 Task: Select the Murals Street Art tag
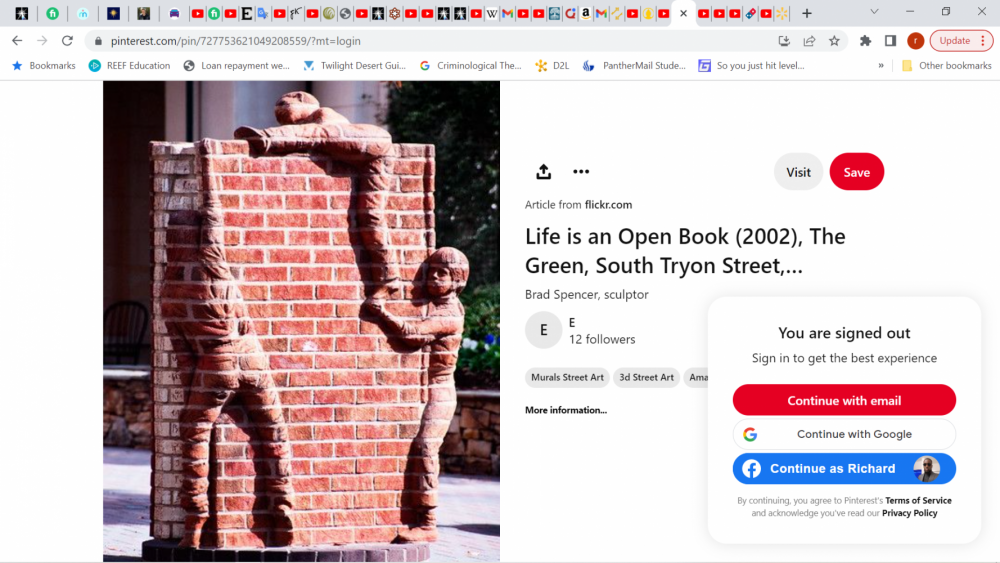pyautogui.click(x=567, y=377)
